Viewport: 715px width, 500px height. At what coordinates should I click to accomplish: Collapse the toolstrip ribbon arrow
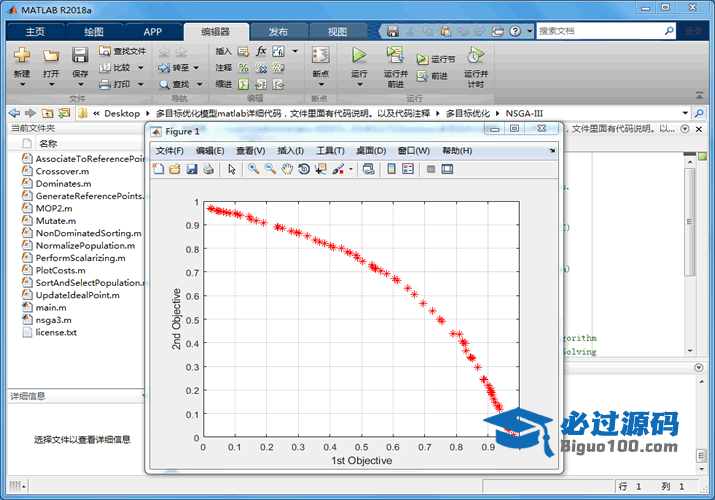click(699, 95)
